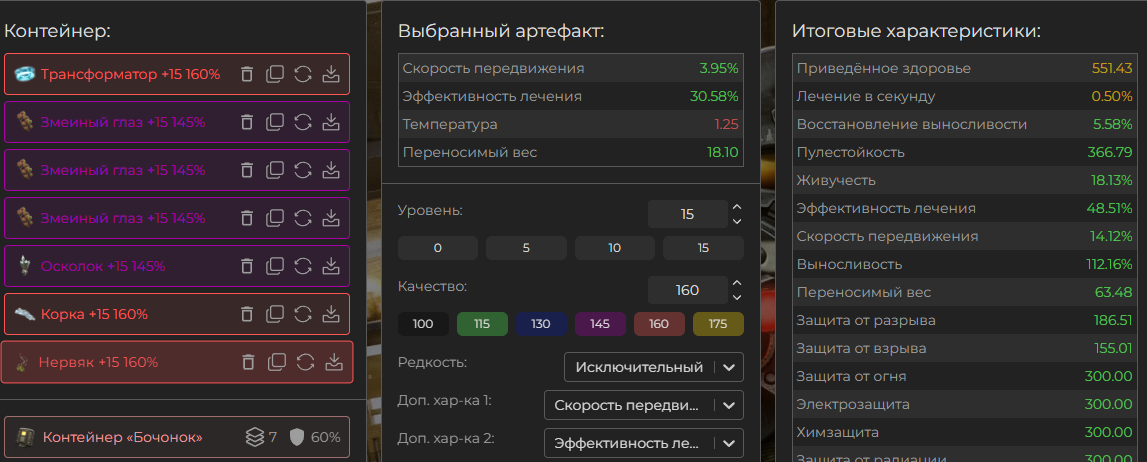
Task: Set level preset to 10
Action: pyautogui.click(x=614, y=248)
